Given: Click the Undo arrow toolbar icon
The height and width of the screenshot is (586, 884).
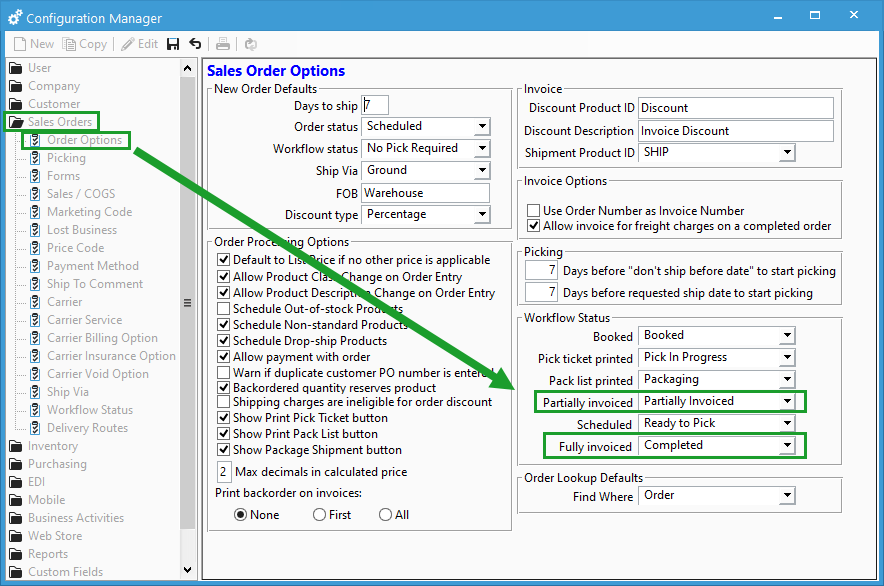Looking at the screenshot, I should coord(195,43).
